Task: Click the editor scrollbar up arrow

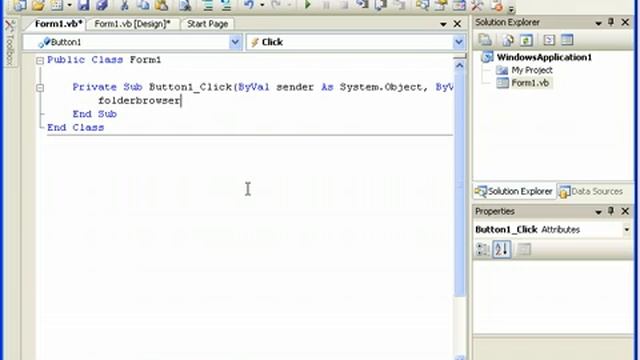Action: (460, 65)
